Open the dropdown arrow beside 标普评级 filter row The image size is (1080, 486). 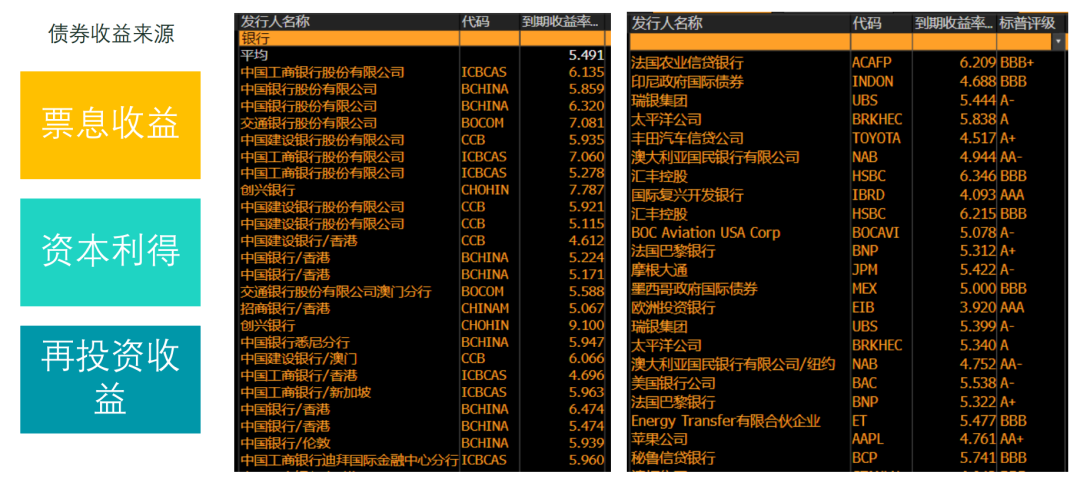click(x=1058, y=42)
